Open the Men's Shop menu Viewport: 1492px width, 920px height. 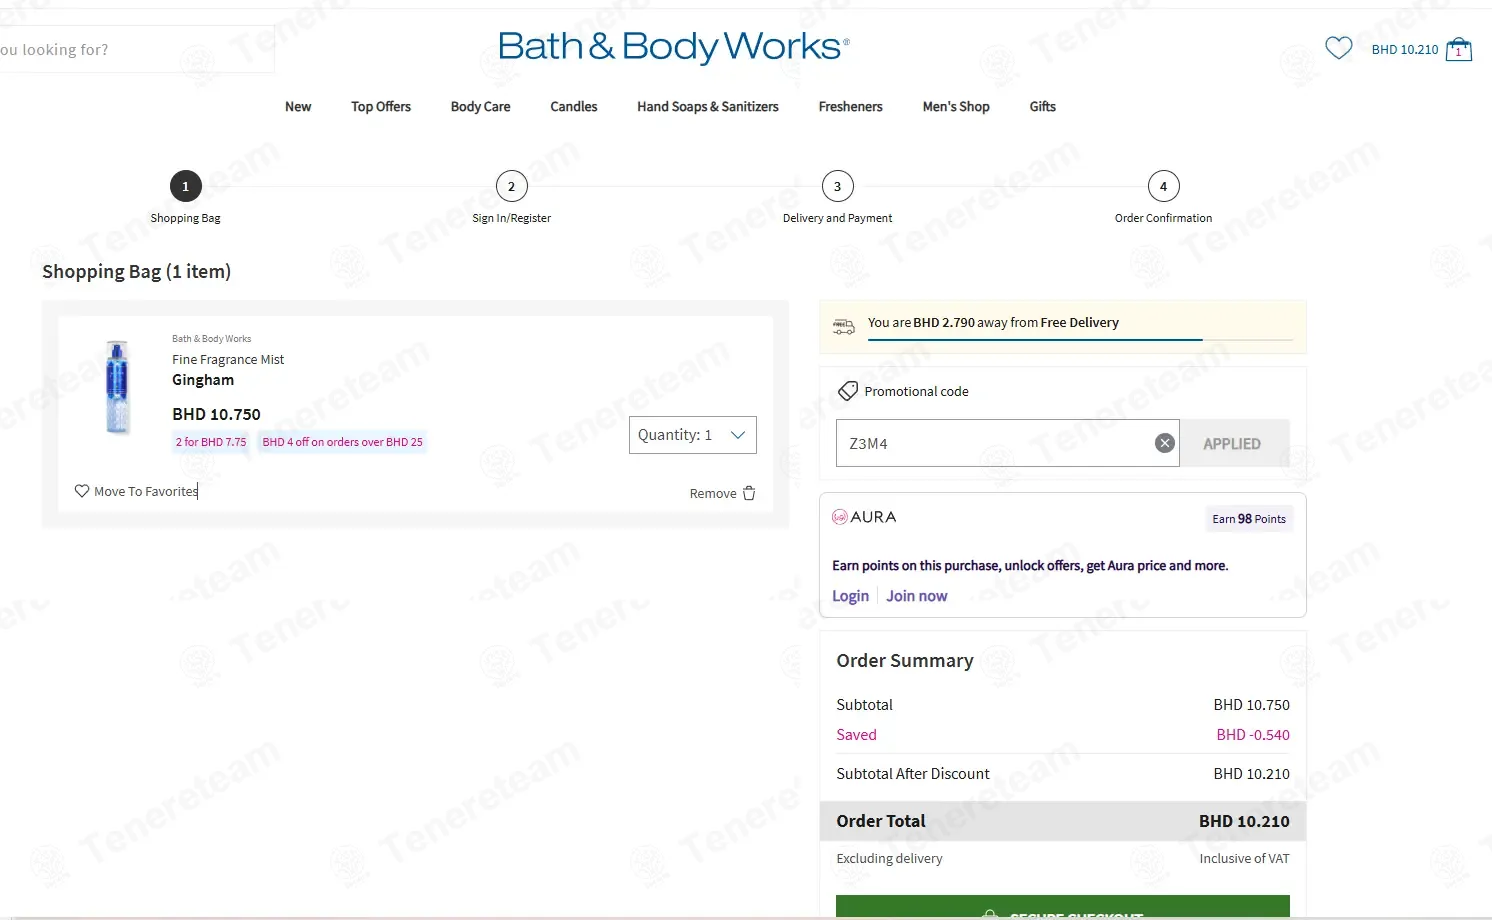click(956, 107)
